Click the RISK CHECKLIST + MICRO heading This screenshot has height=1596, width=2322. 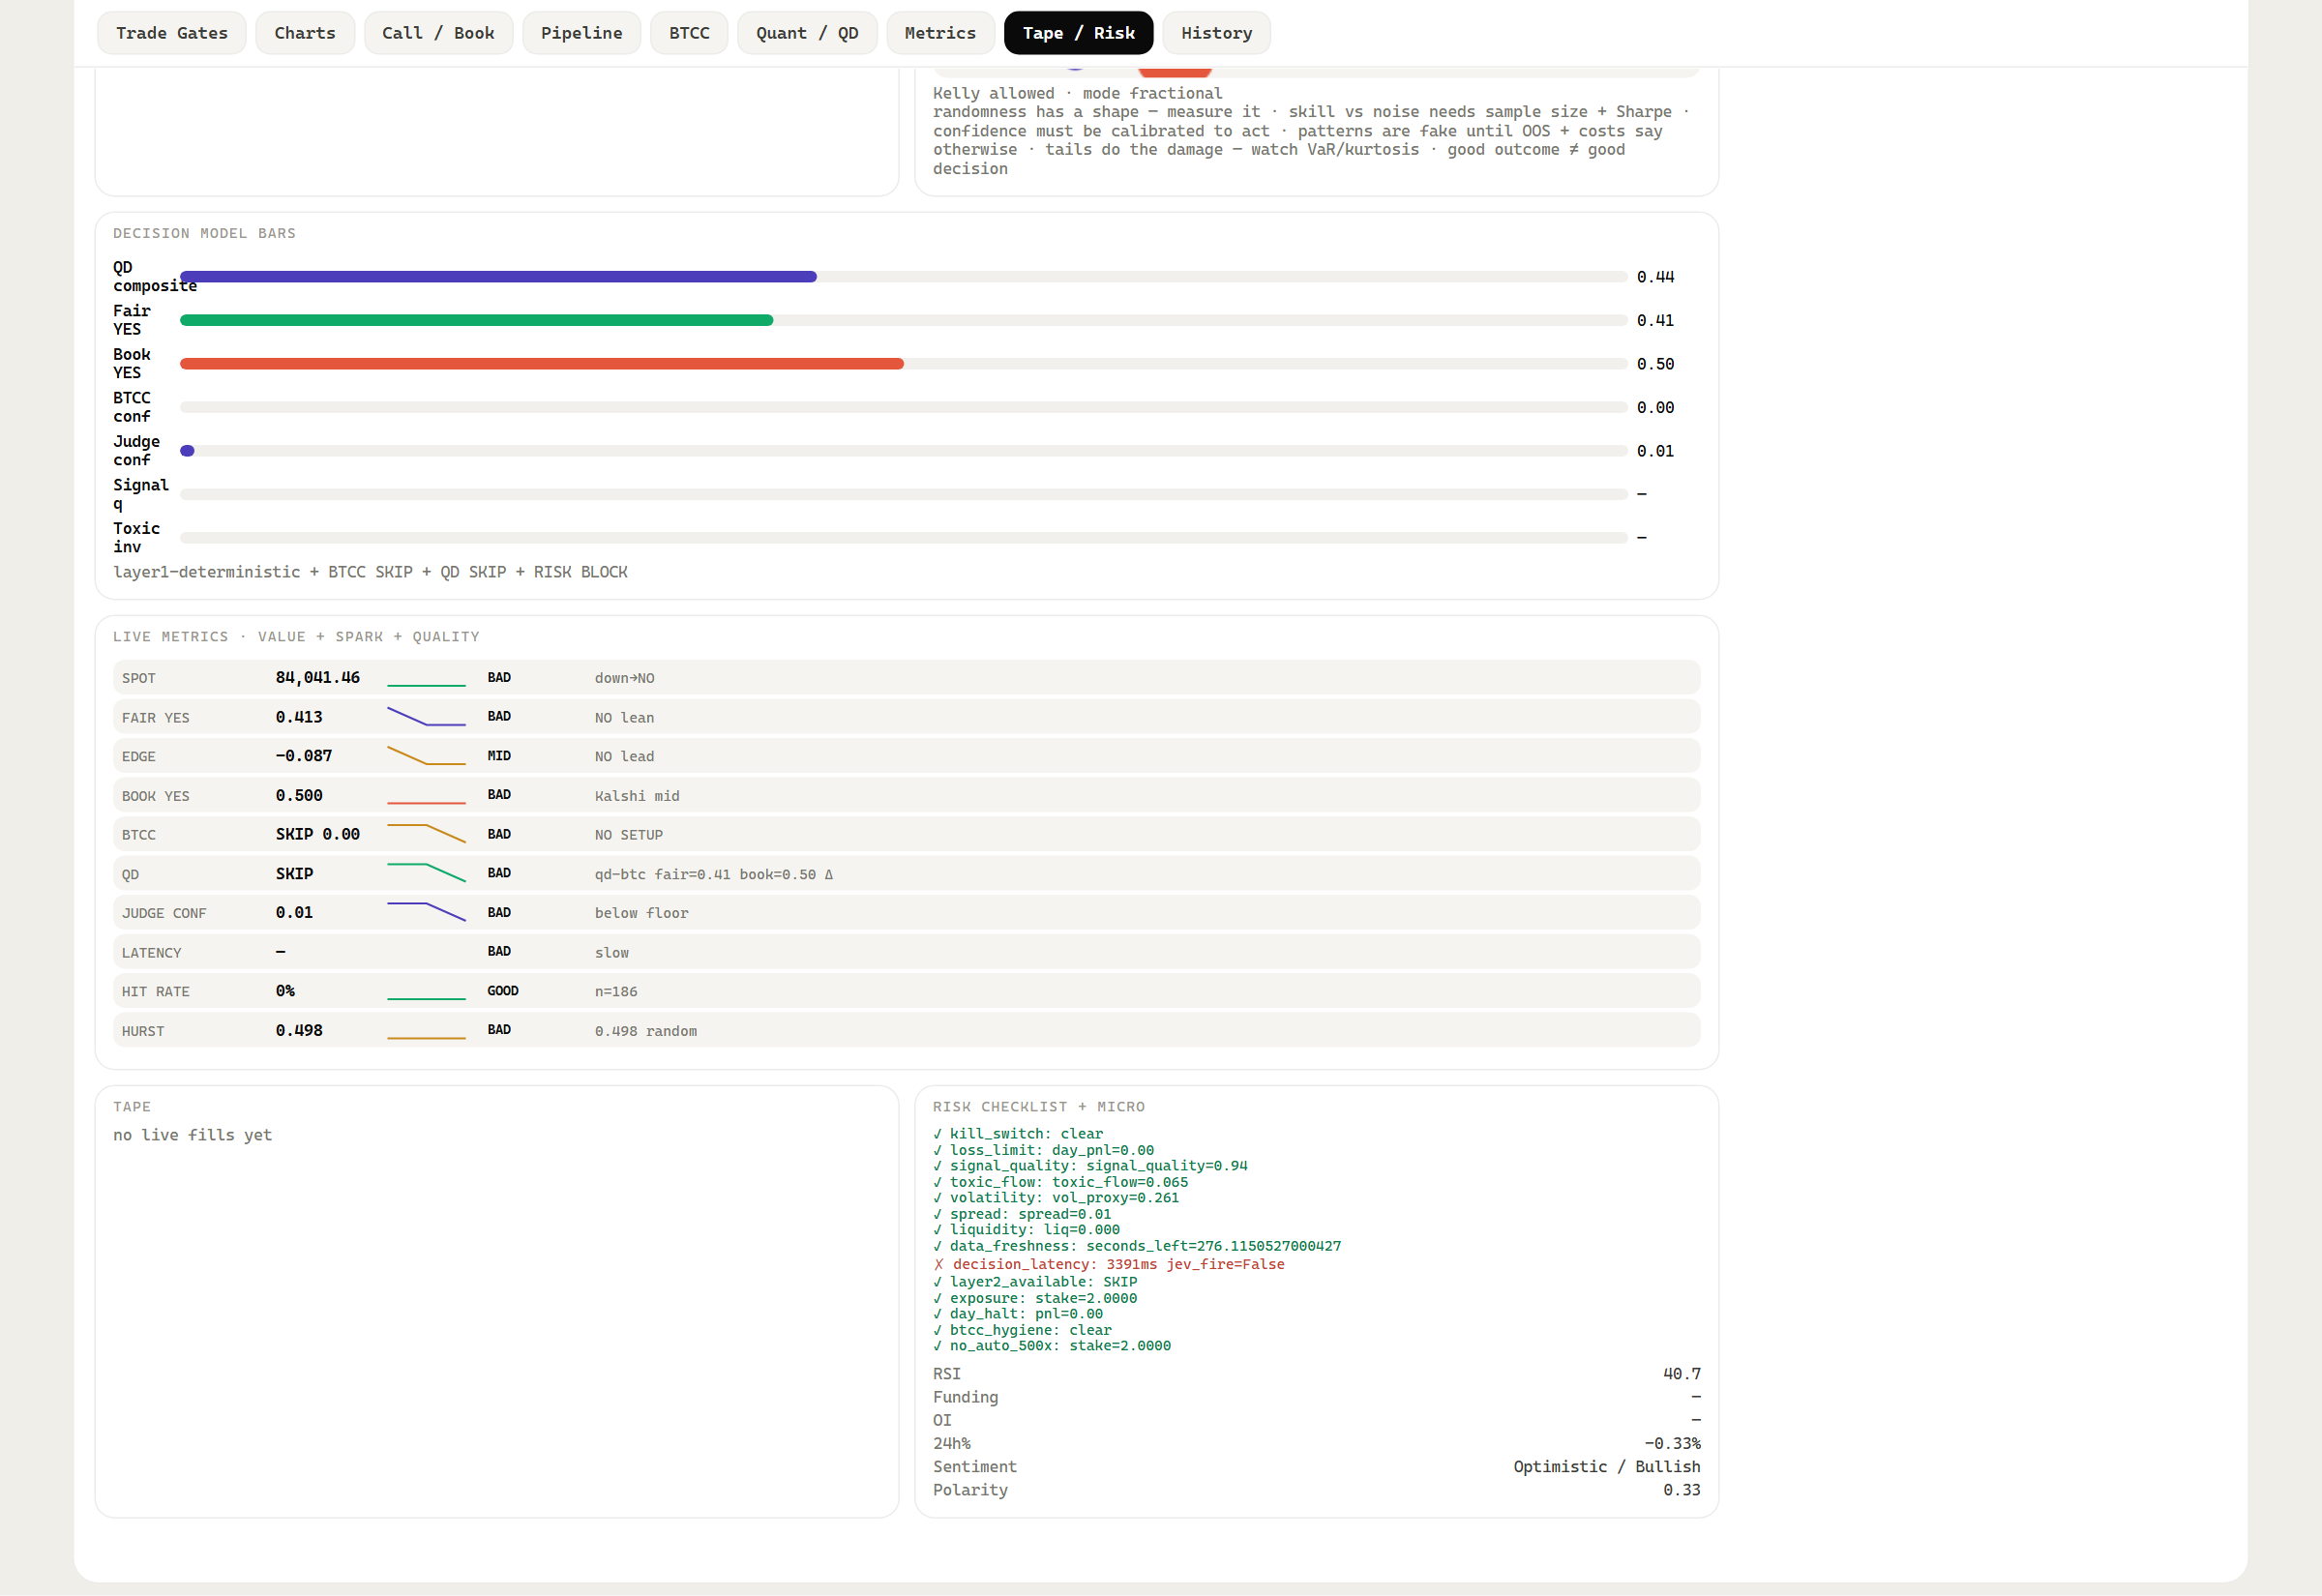[1038, 1107]
